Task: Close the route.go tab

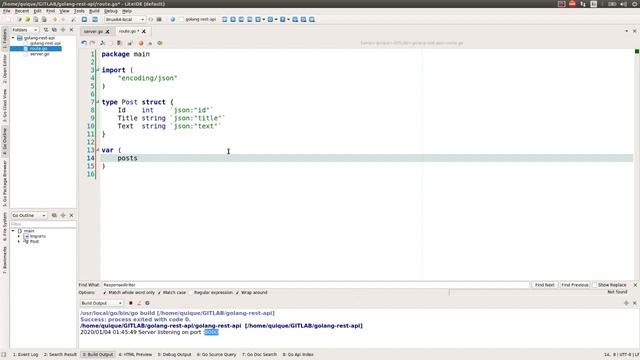Action: 144,31
